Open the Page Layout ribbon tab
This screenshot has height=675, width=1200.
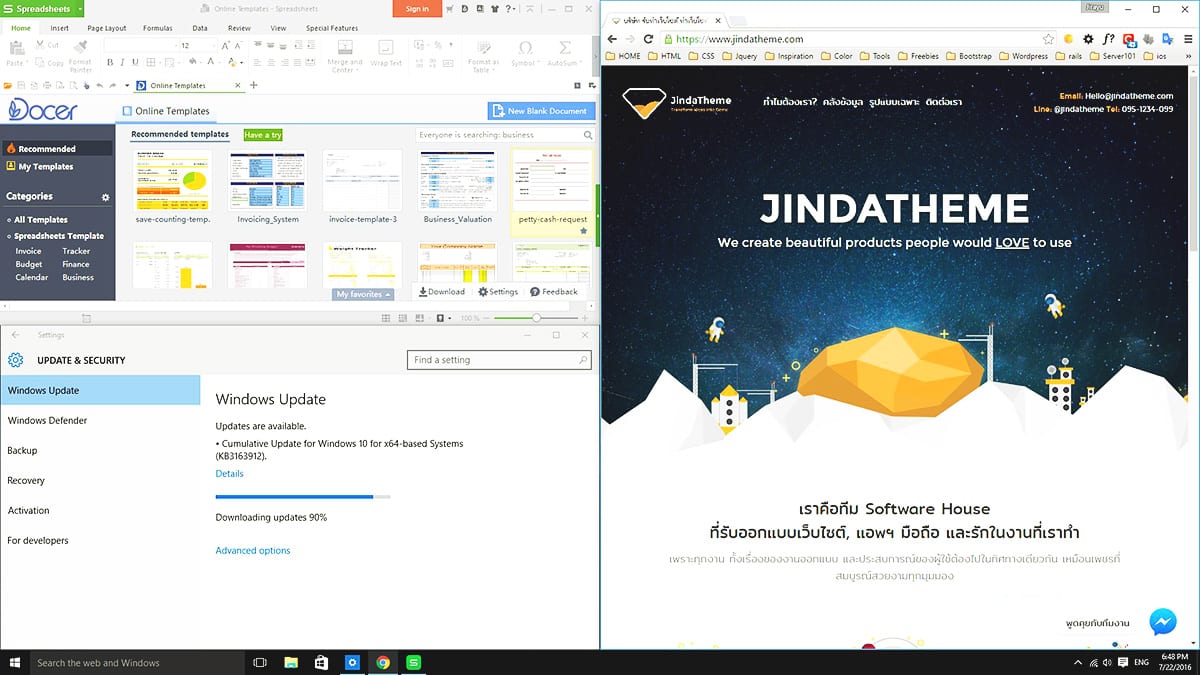pos(107,28)
